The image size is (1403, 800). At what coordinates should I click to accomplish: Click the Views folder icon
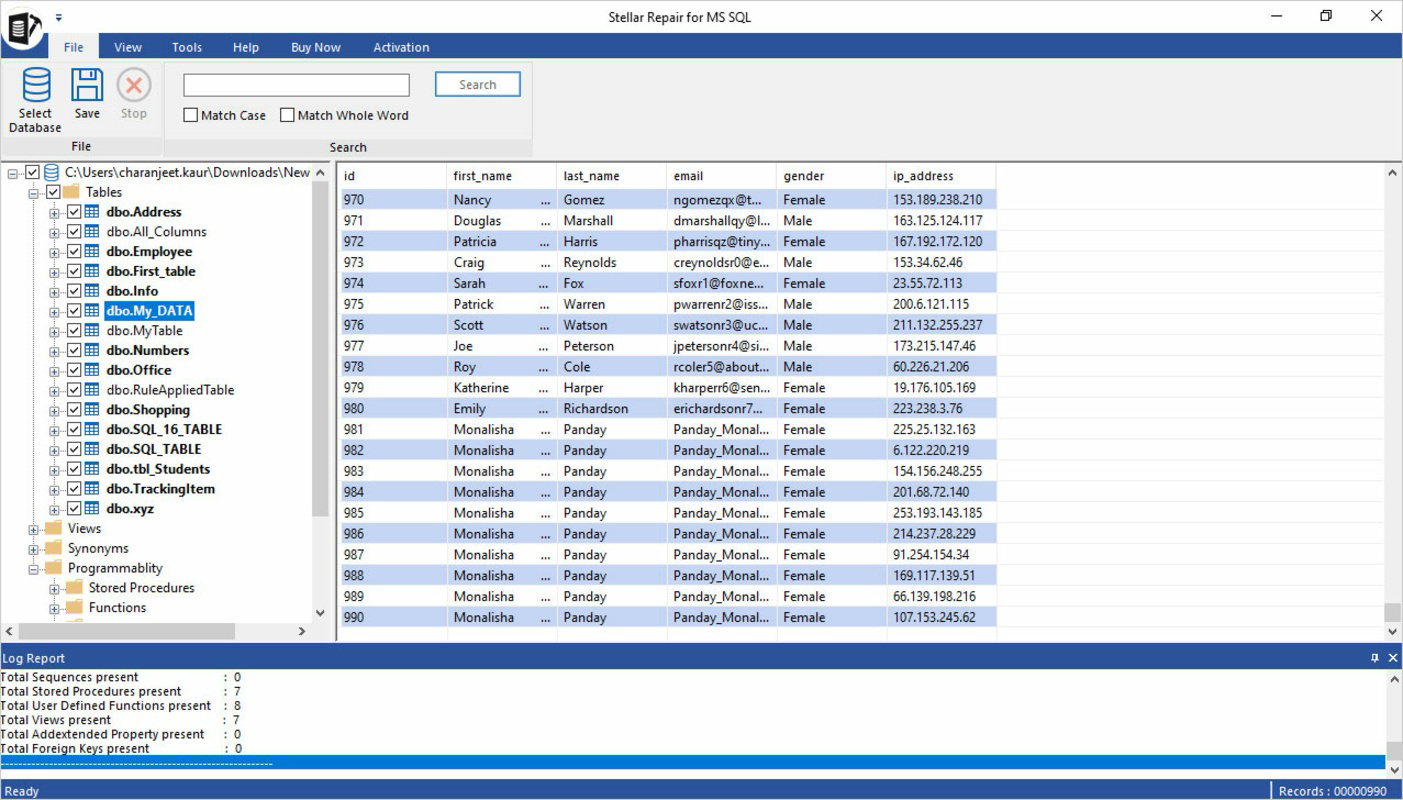53,528
